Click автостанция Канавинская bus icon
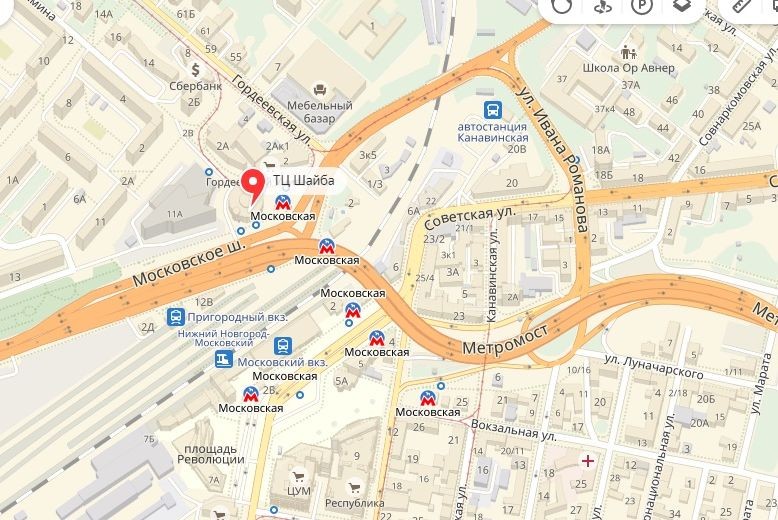Viewport: 778px width, 520px height. point(493,110)
